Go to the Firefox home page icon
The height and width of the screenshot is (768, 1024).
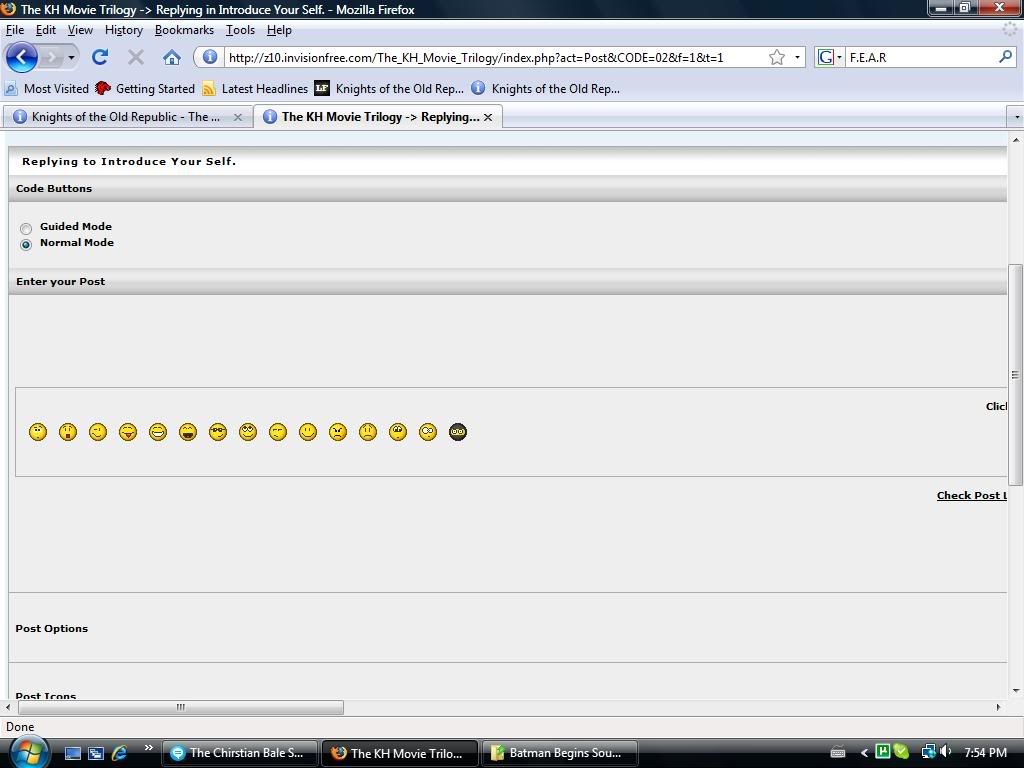[172, 57]
